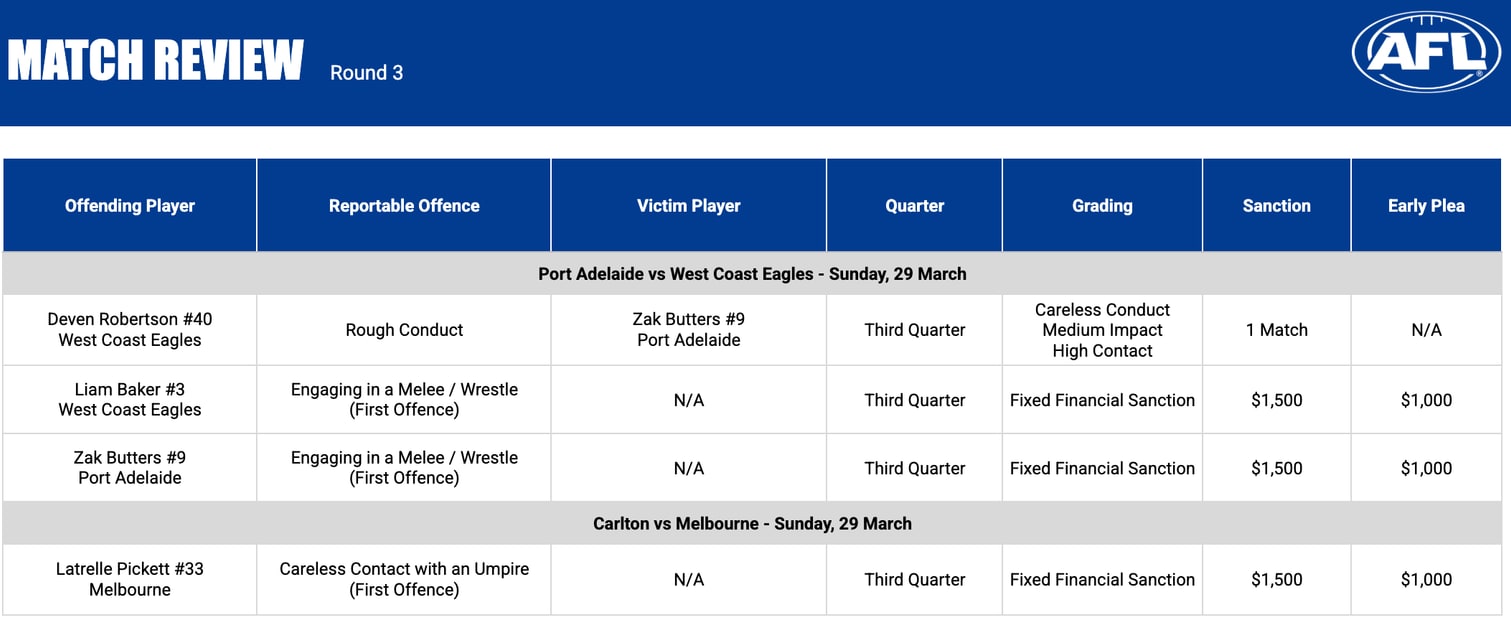
Task: Select the Grading column header
Action: point(1102,206)
